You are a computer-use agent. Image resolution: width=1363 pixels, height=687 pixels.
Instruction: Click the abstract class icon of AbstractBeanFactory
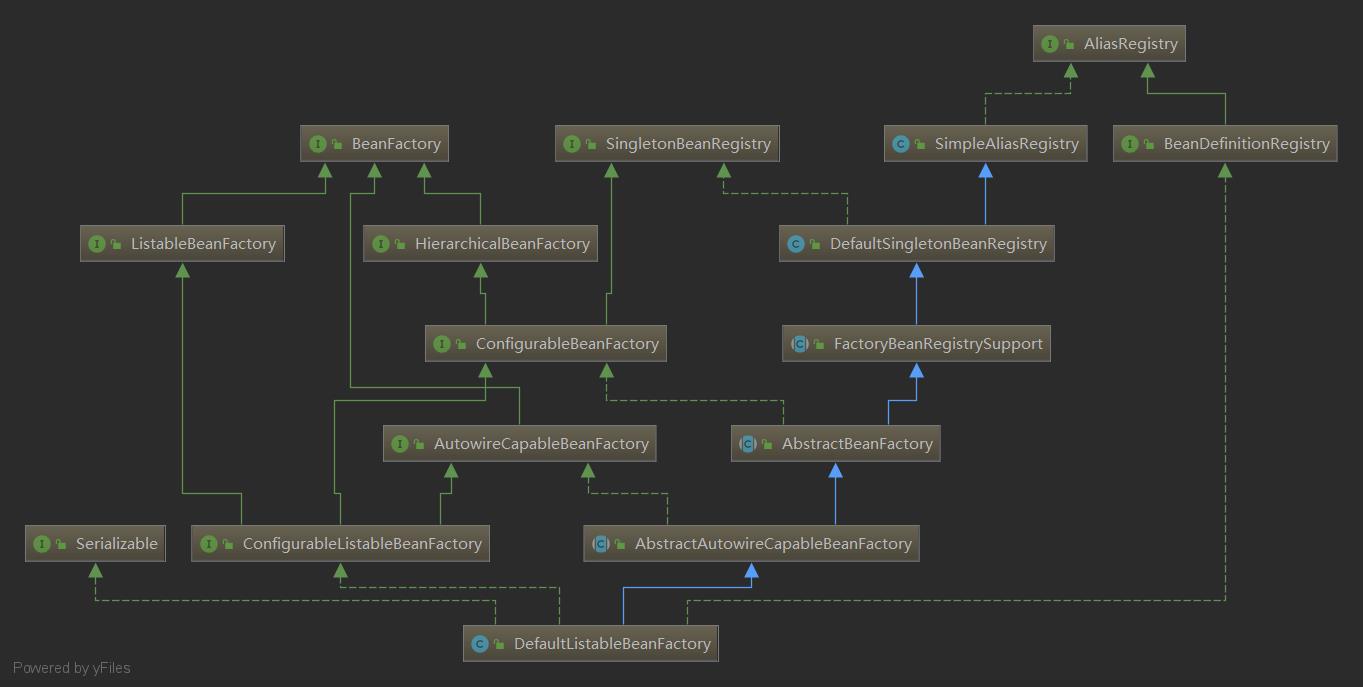[748, 444]
